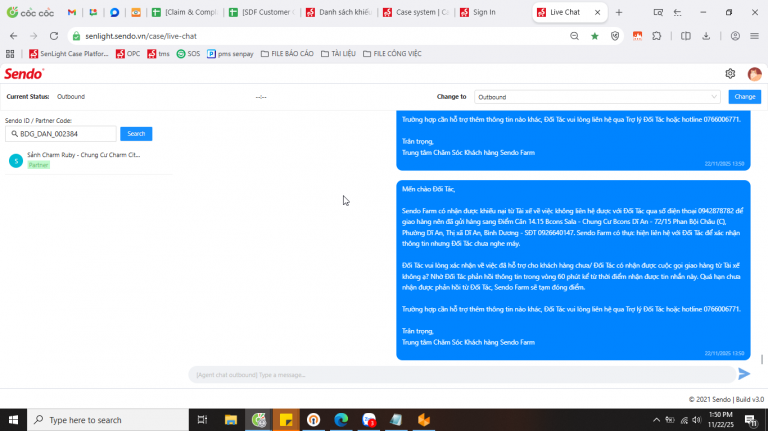
Task: Open the settings gear icon
Action: 730,73
